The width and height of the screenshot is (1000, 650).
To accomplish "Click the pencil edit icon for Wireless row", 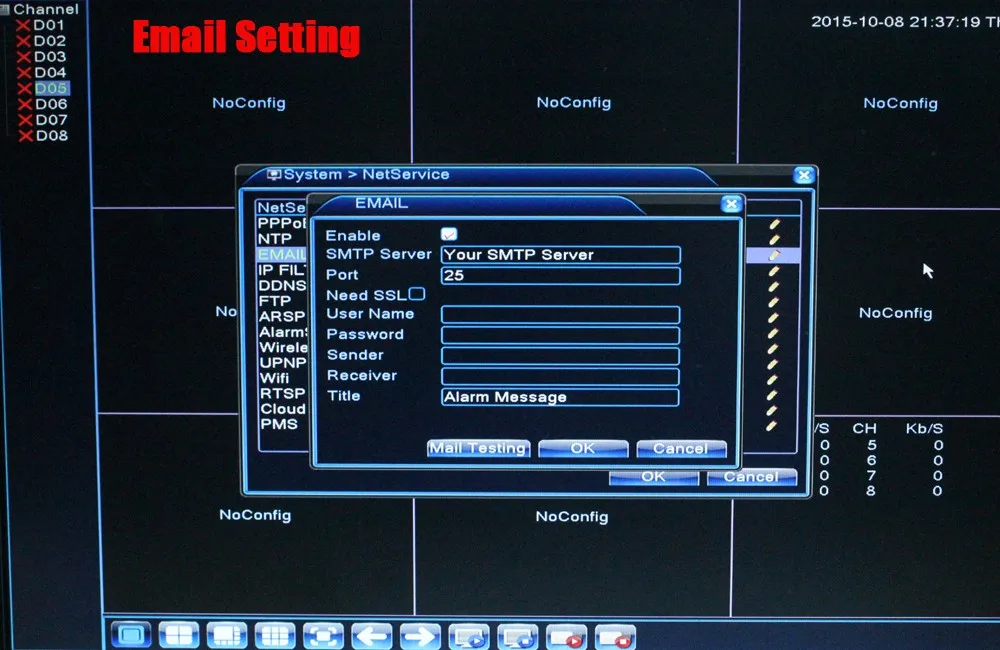I will [773, 348].
